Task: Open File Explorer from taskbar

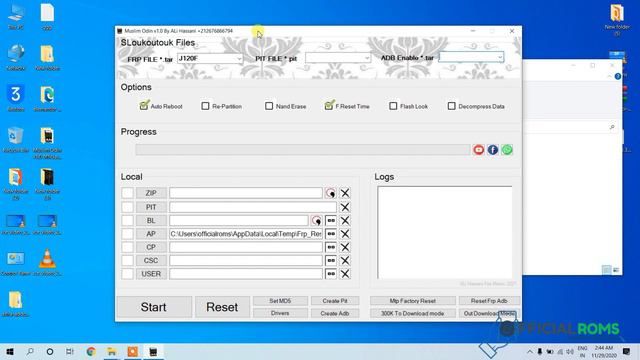Action: coord(111,351)
